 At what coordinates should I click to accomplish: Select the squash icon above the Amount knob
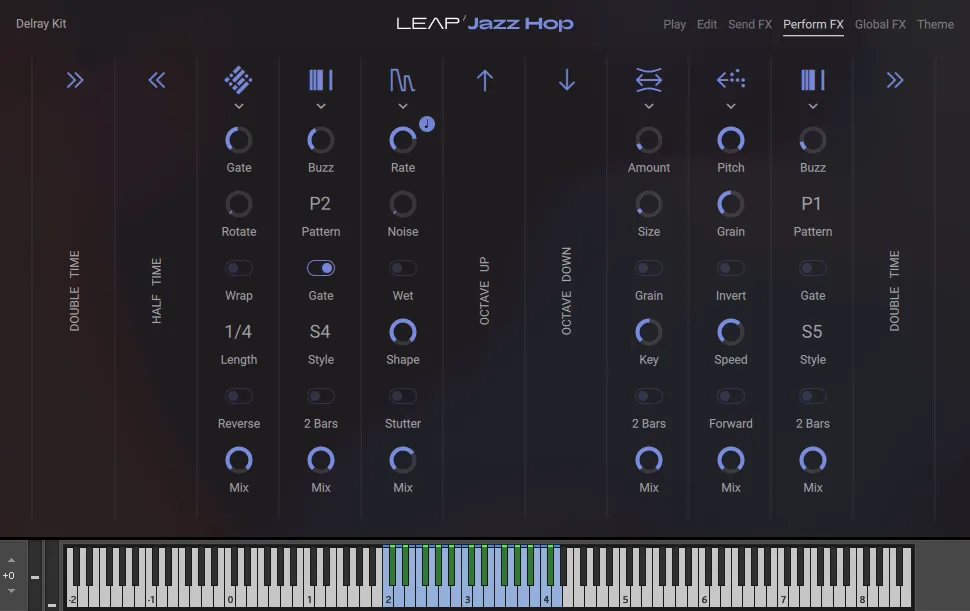(x=648, y=80)
